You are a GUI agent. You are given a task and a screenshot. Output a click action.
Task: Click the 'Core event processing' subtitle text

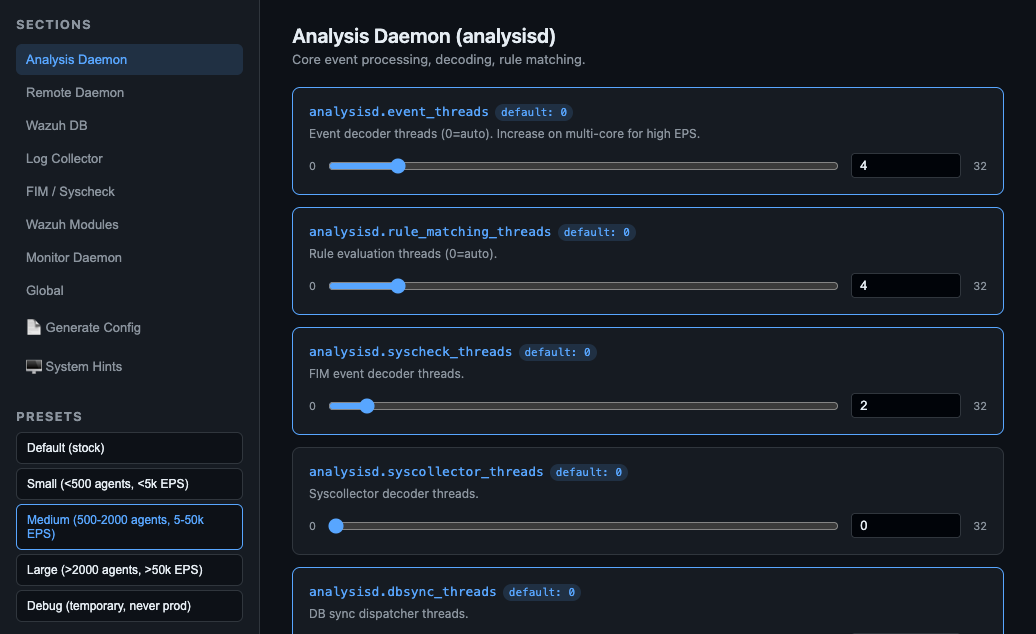[x=439, y=59]
